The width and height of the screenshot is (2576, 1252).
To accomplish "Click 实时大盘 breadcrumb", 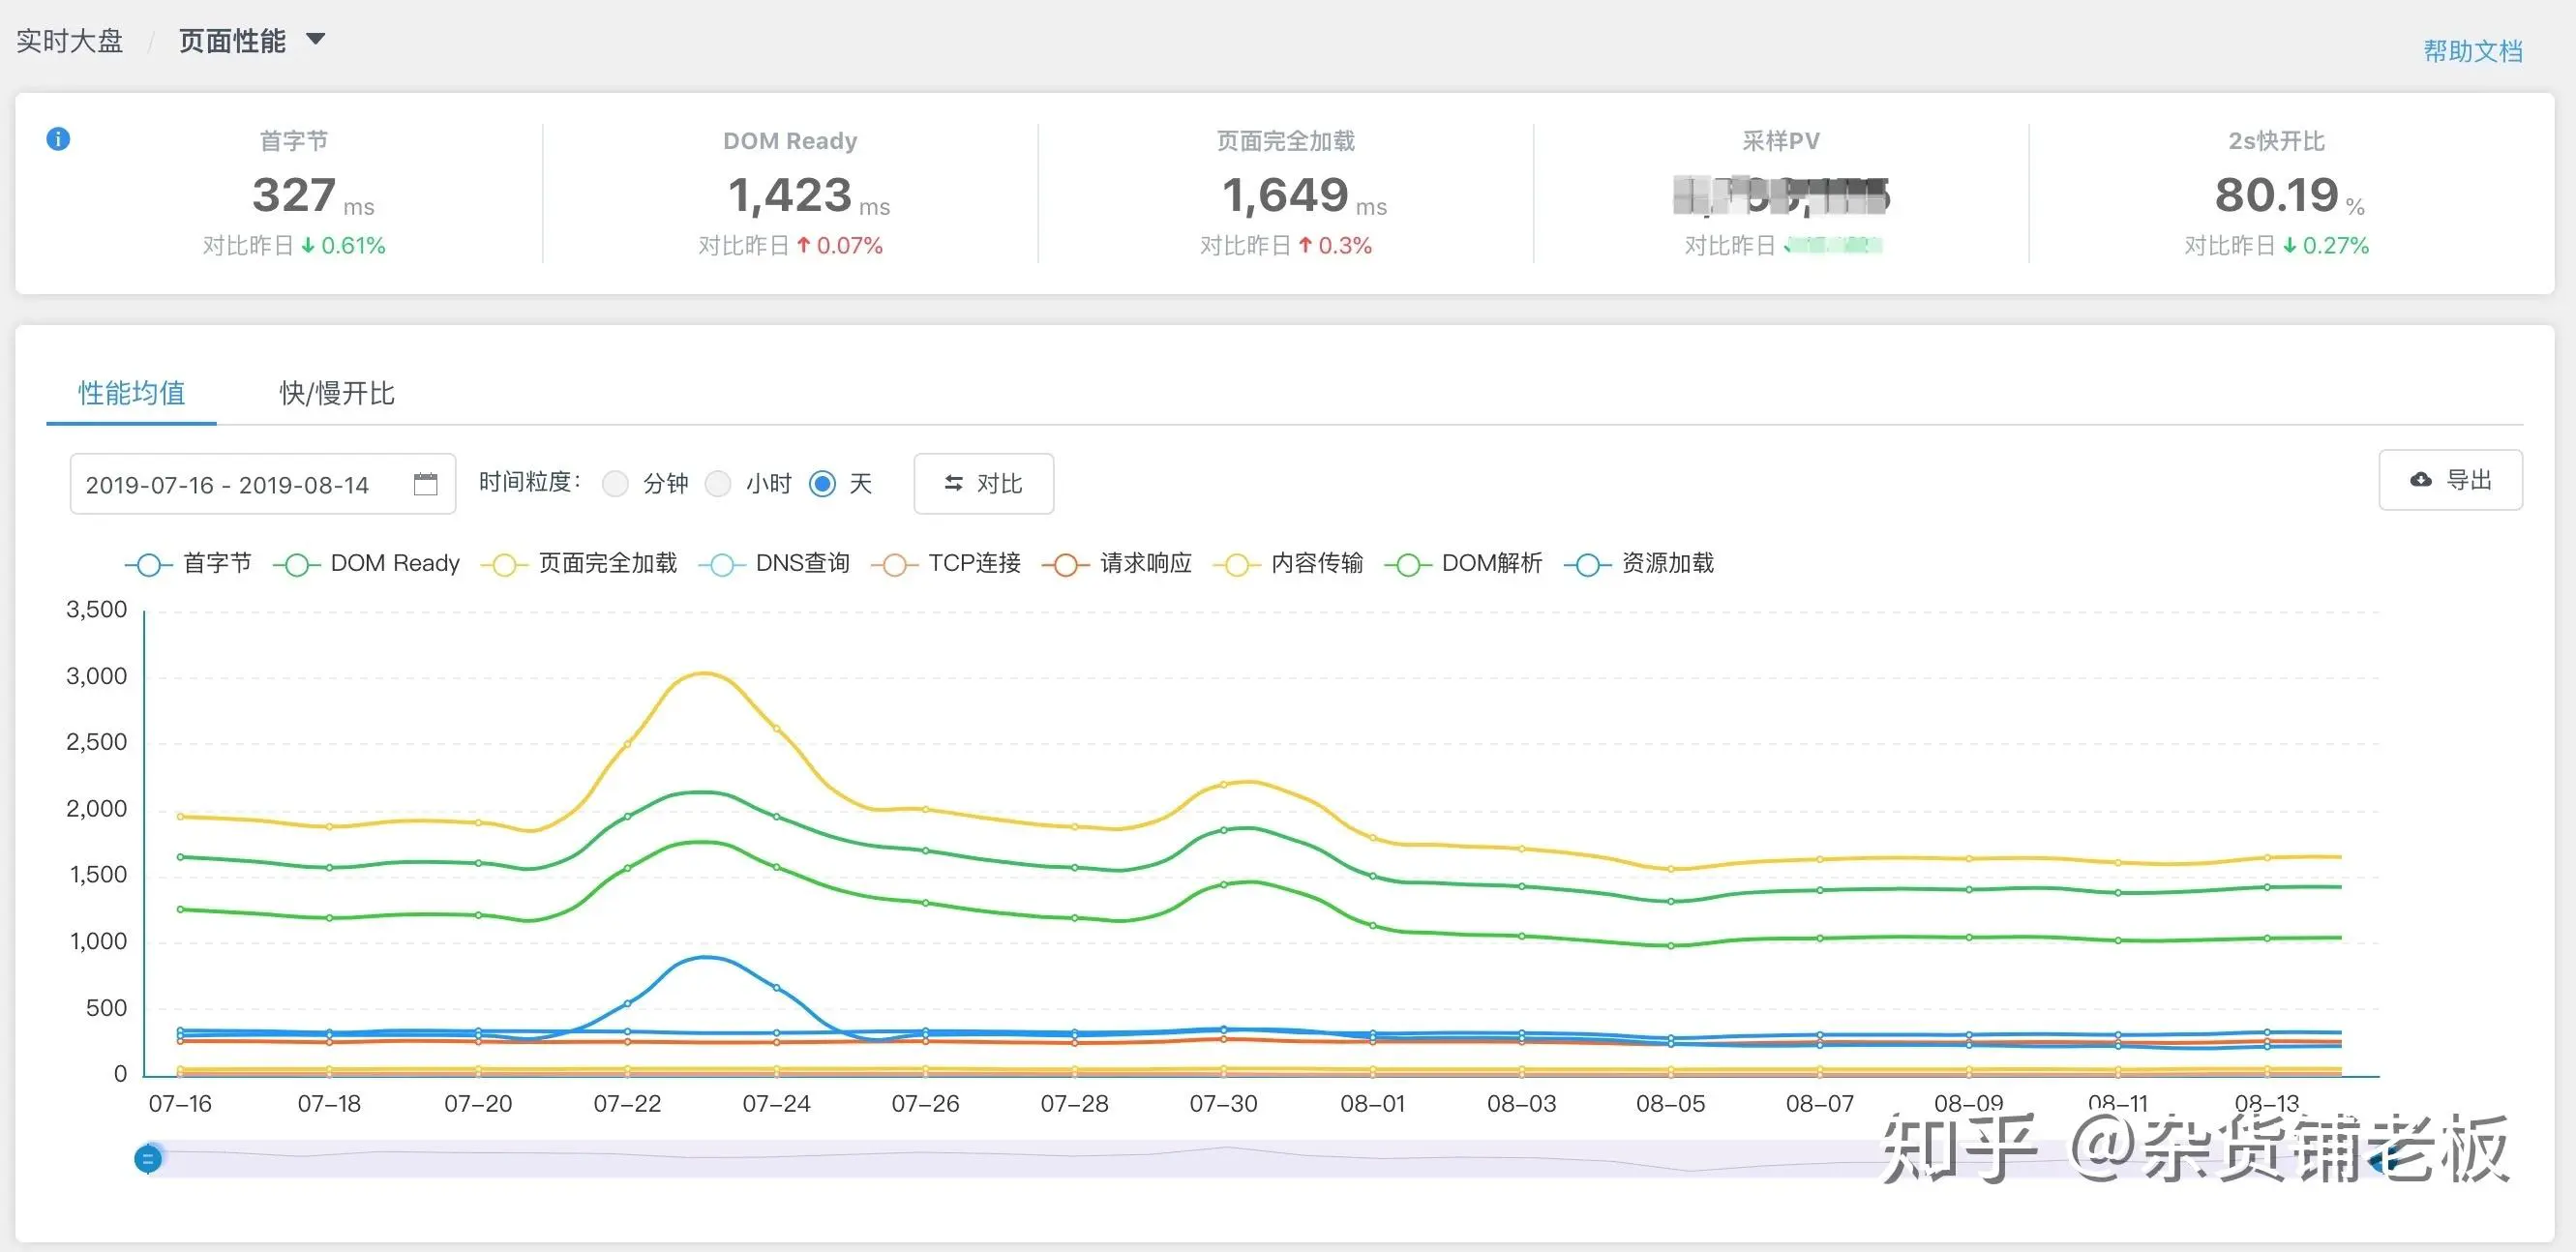I will (x=69, y=41).
